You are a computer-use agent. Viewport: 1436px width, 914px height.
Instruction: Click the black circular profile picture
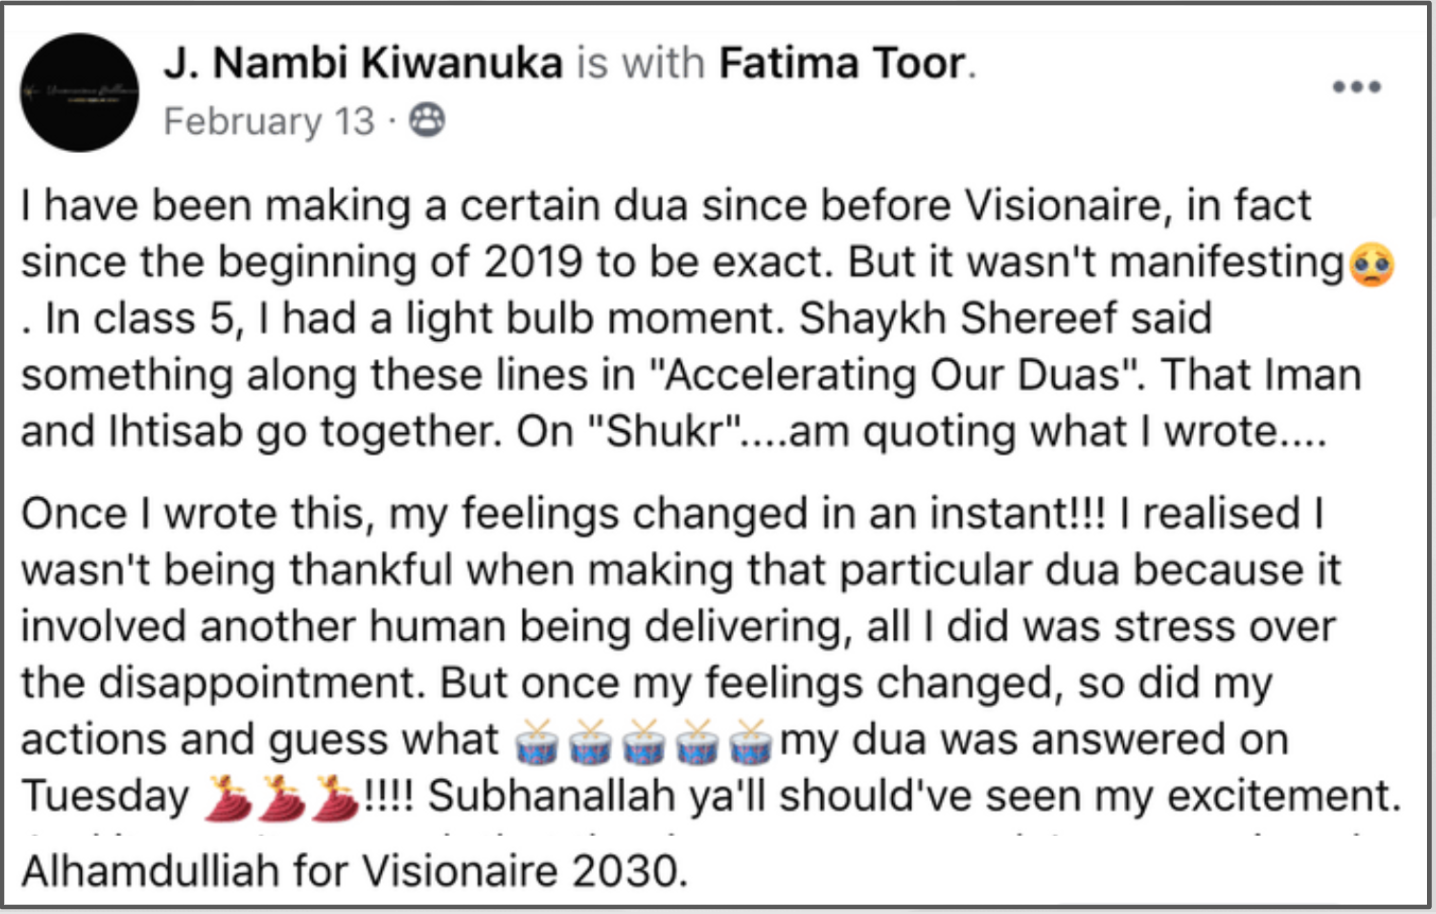[80, 92]
